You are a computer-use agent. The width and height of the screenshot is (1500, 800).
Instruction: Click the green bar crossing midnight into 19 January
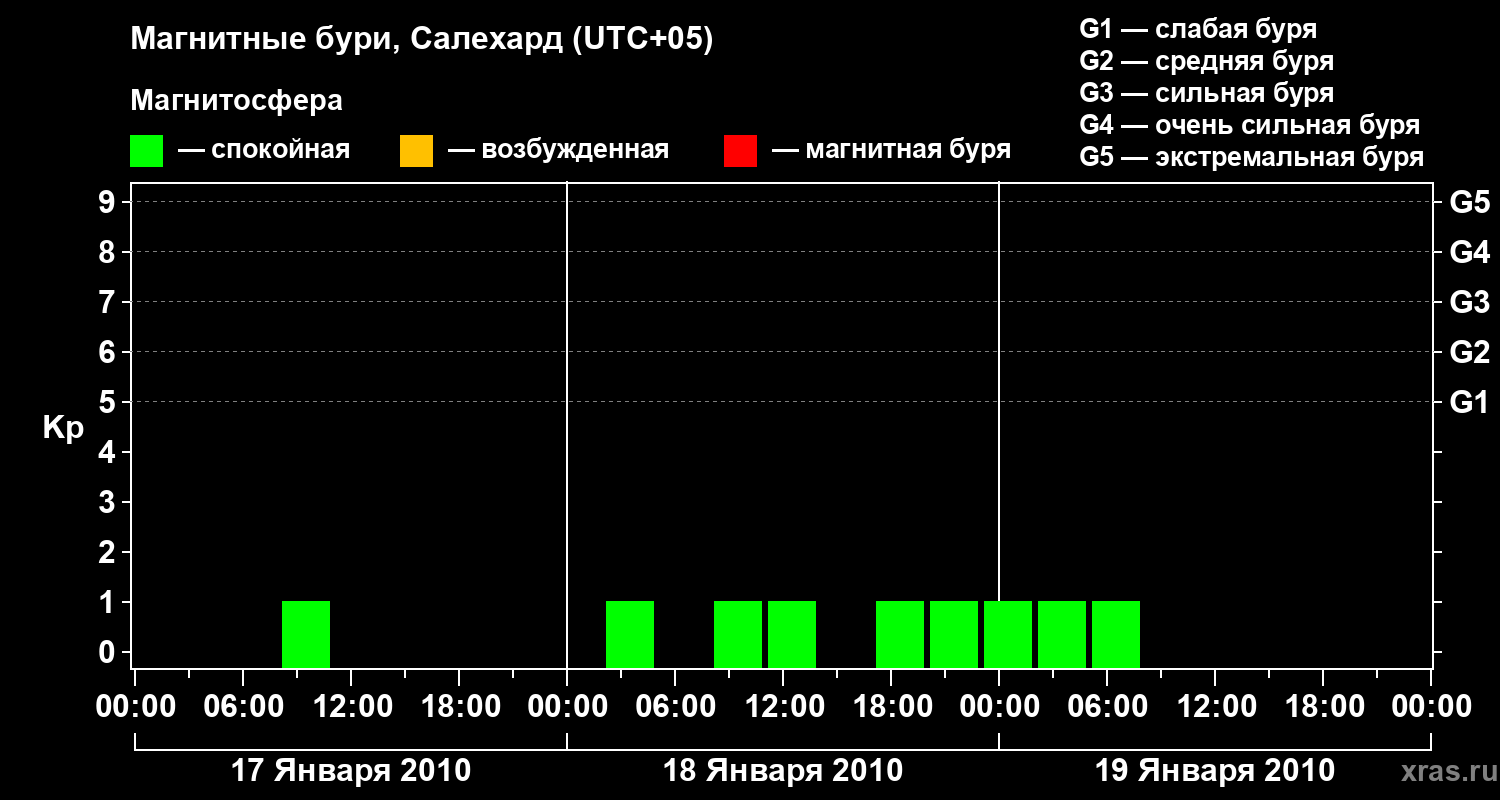[1008, 634]
